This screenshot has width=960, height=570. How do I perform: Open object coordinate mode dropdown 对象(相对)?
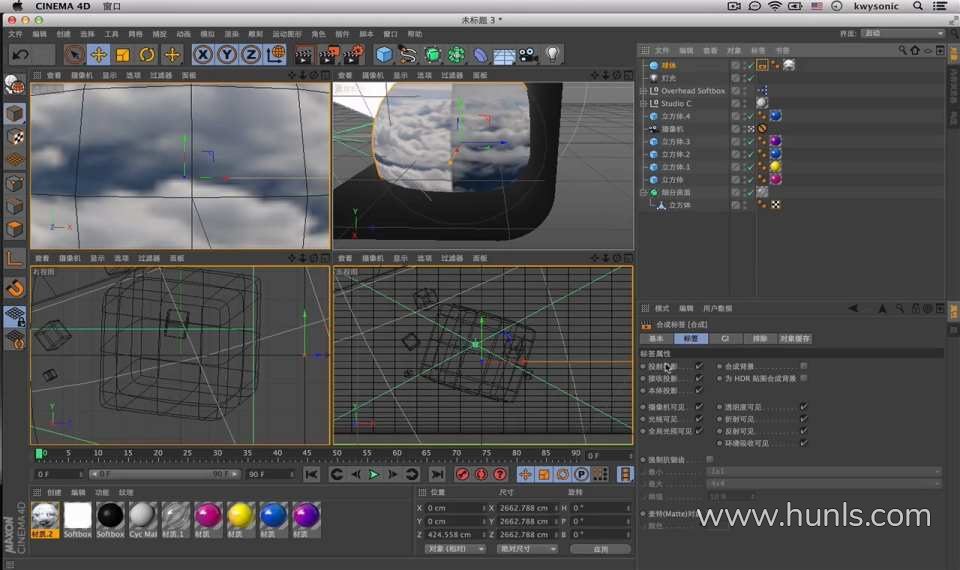pyautogui.click(x=455, y=549)
